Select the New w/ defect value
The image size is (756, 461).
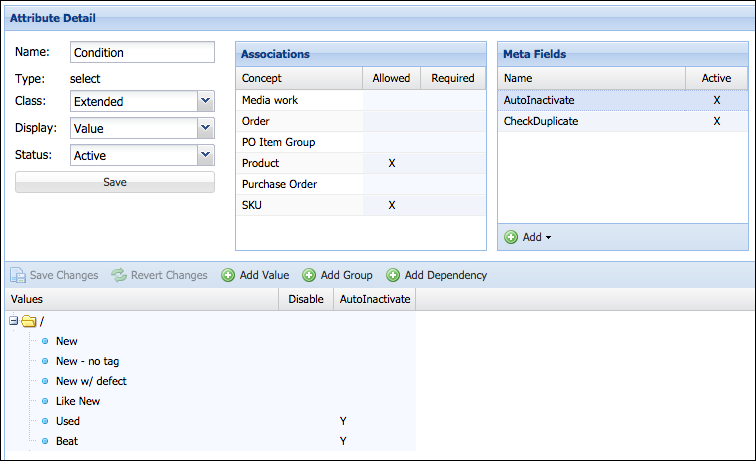pos(91,381)
